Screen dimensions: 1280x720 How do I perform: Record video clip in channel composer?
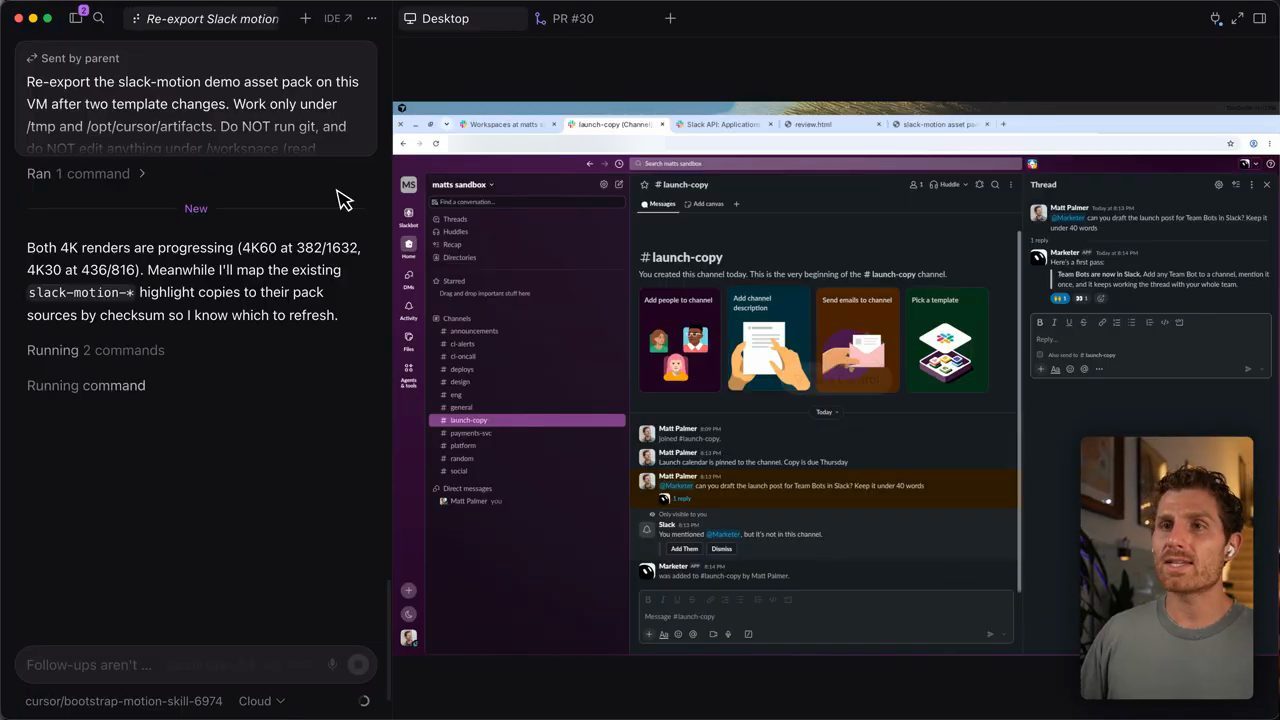click(x=713, y=634)
